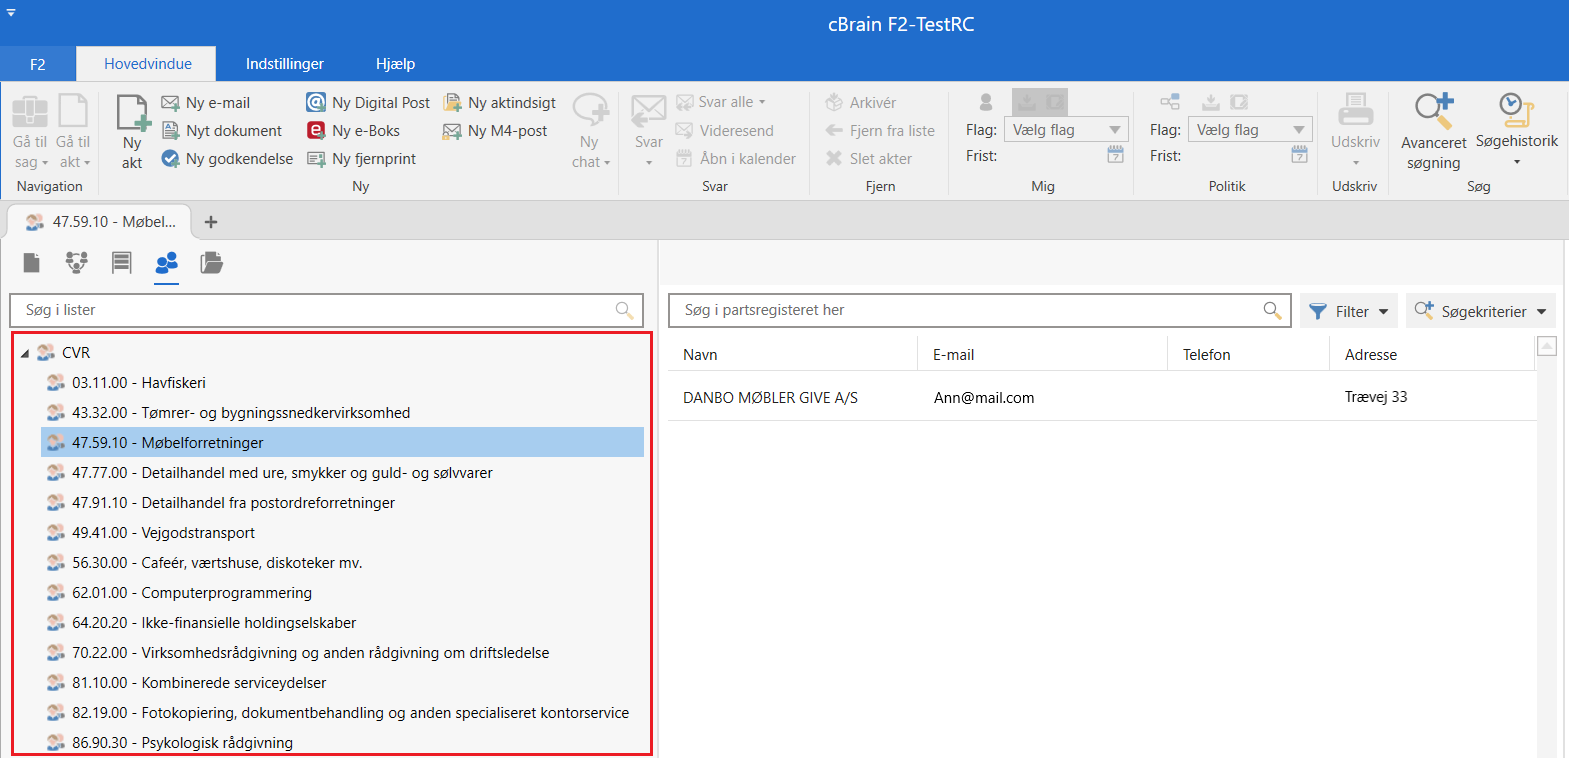Open Avanceret søgning
The image size is (1569, 758).
coord(1433,131)
